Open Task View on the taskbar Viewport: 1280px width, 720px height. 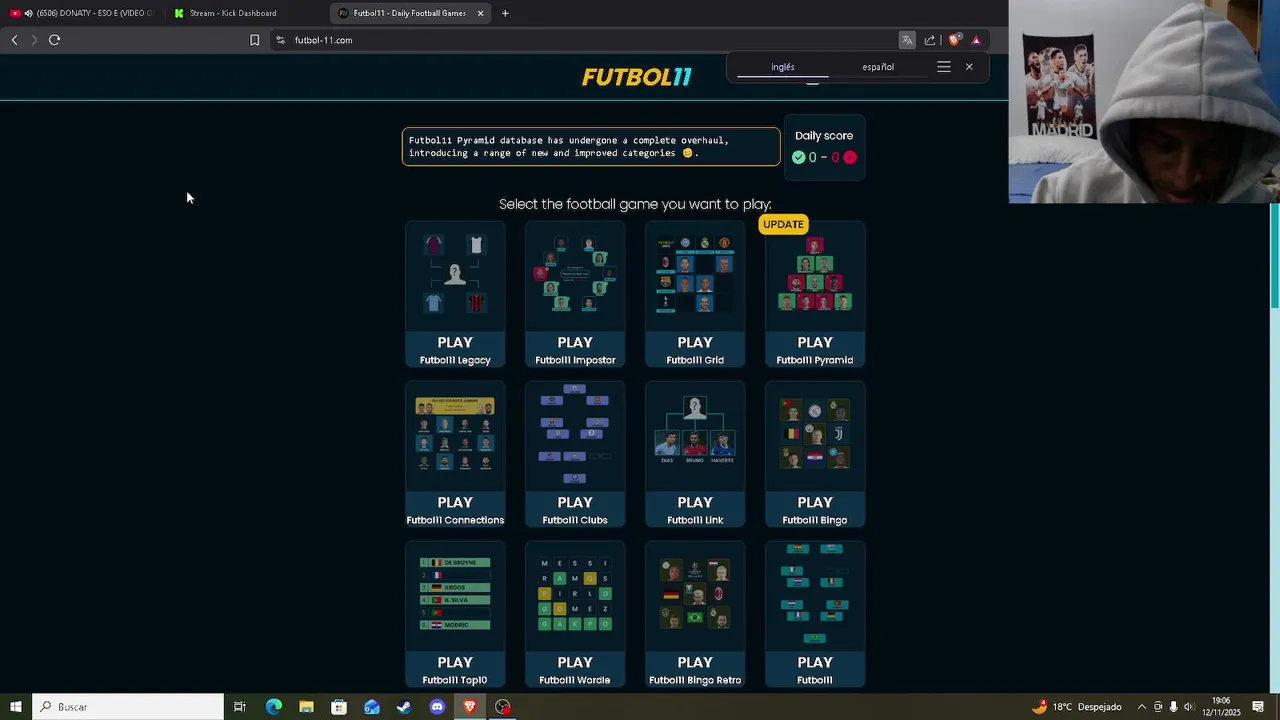pyautogui.click(x=240, y=707)
